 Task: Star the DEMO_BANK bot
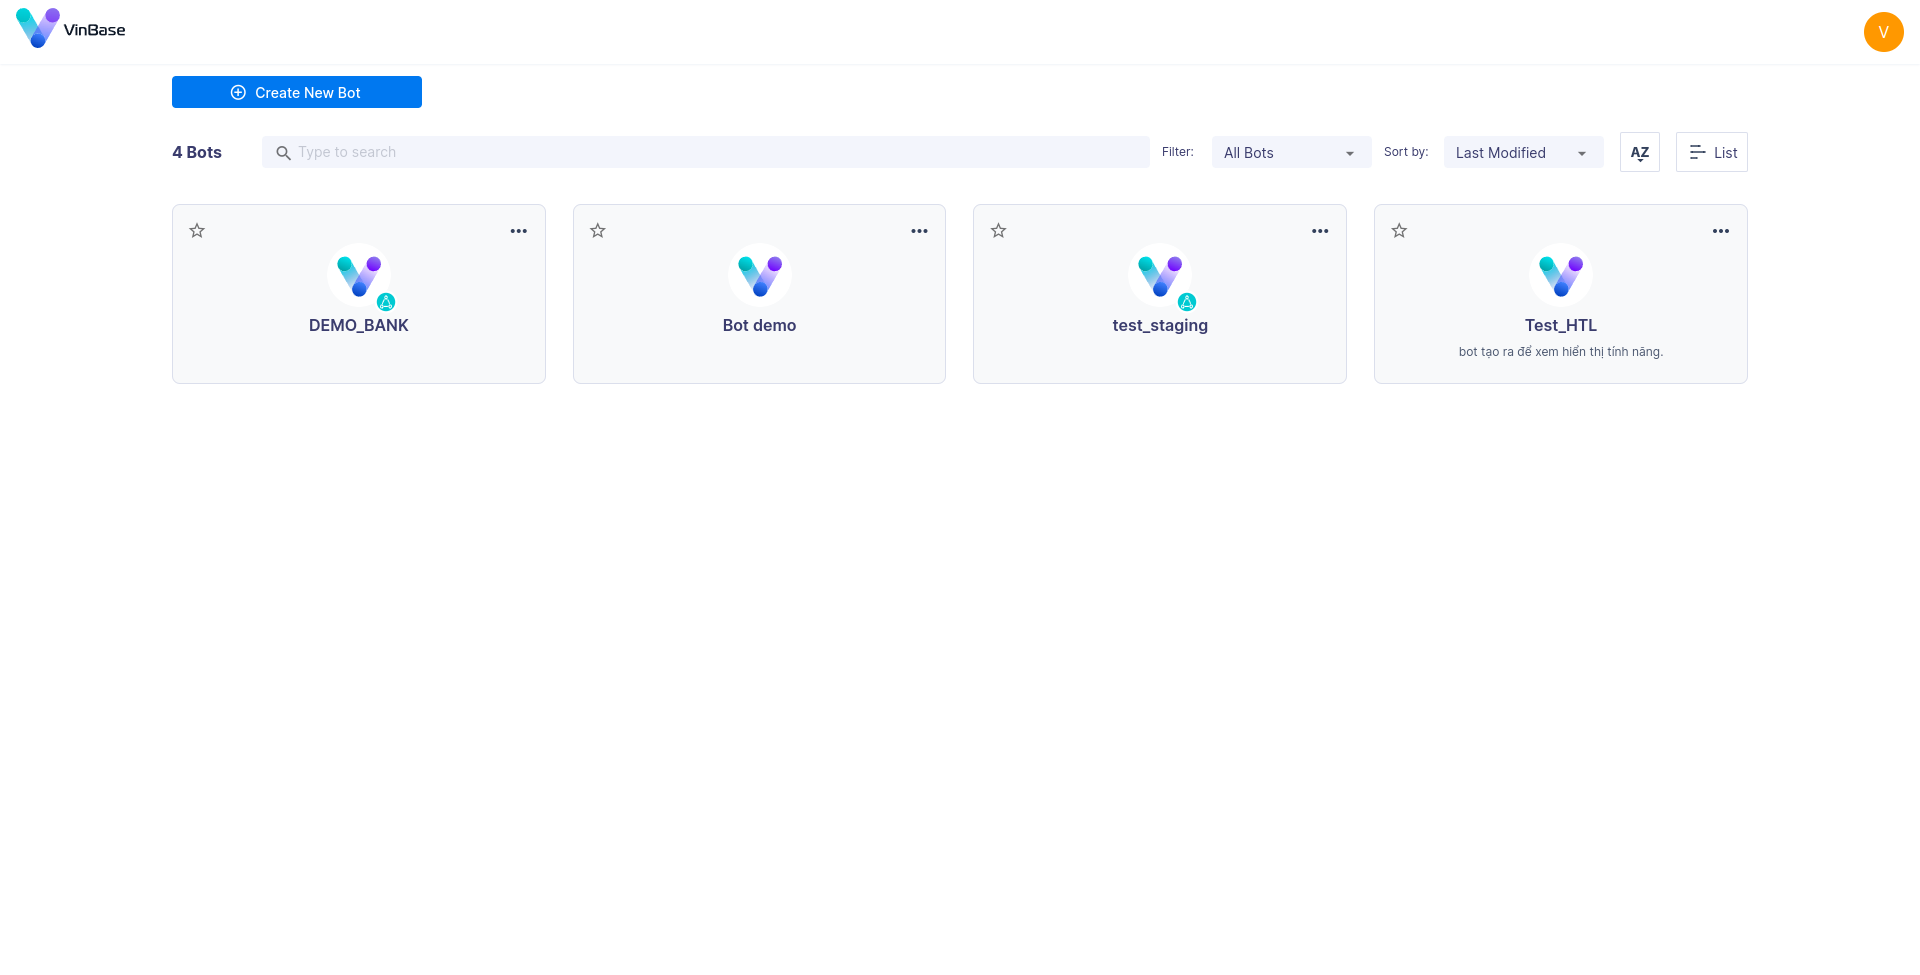pyautogui.click(x=197, y=231)
